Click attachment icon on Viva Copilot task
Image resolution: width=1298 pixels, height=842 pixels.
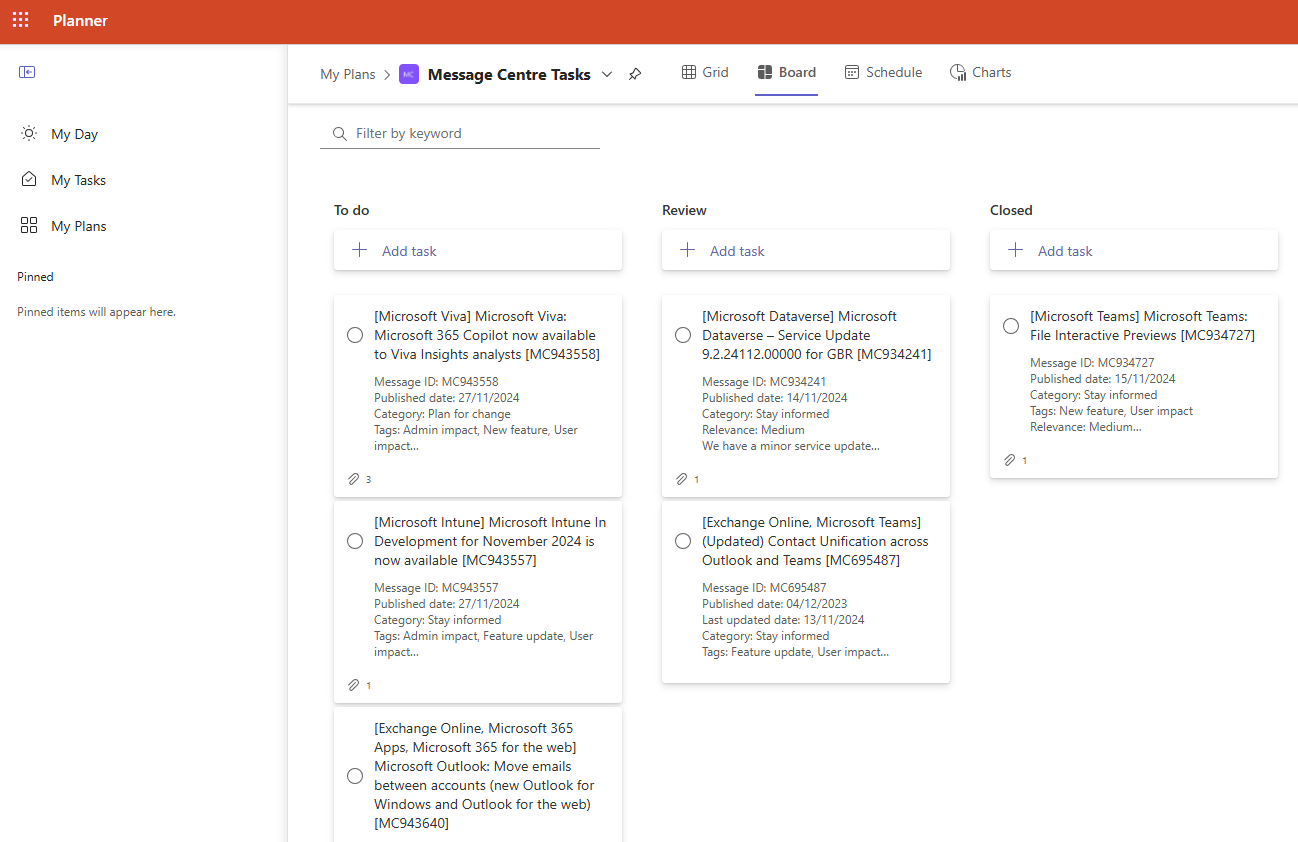354,479
